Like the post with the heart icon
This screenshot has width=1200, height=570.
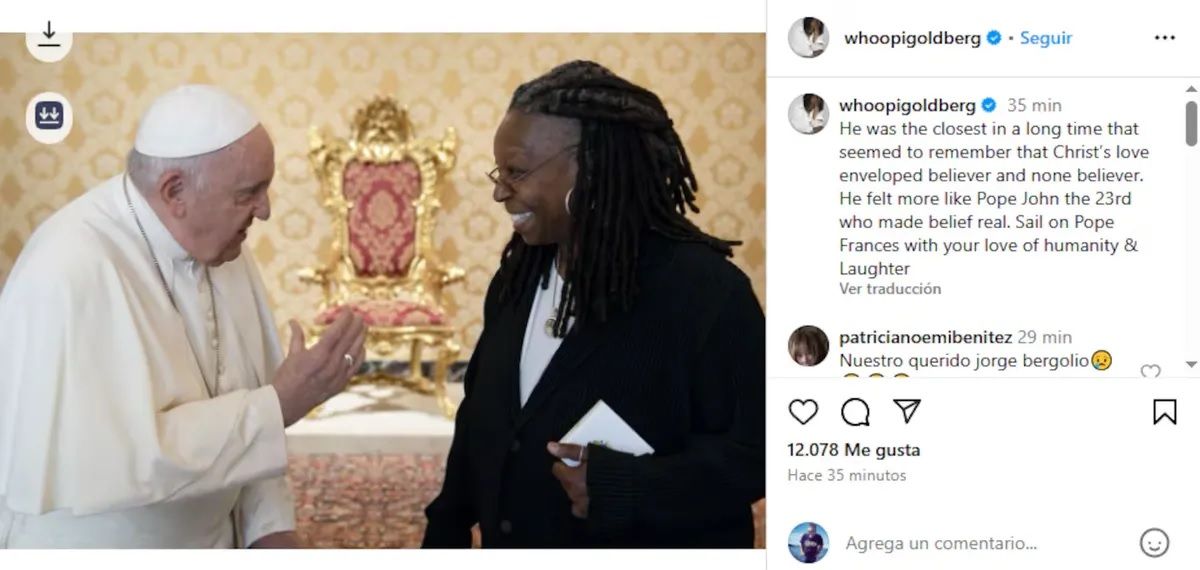[x=803, y=412]
